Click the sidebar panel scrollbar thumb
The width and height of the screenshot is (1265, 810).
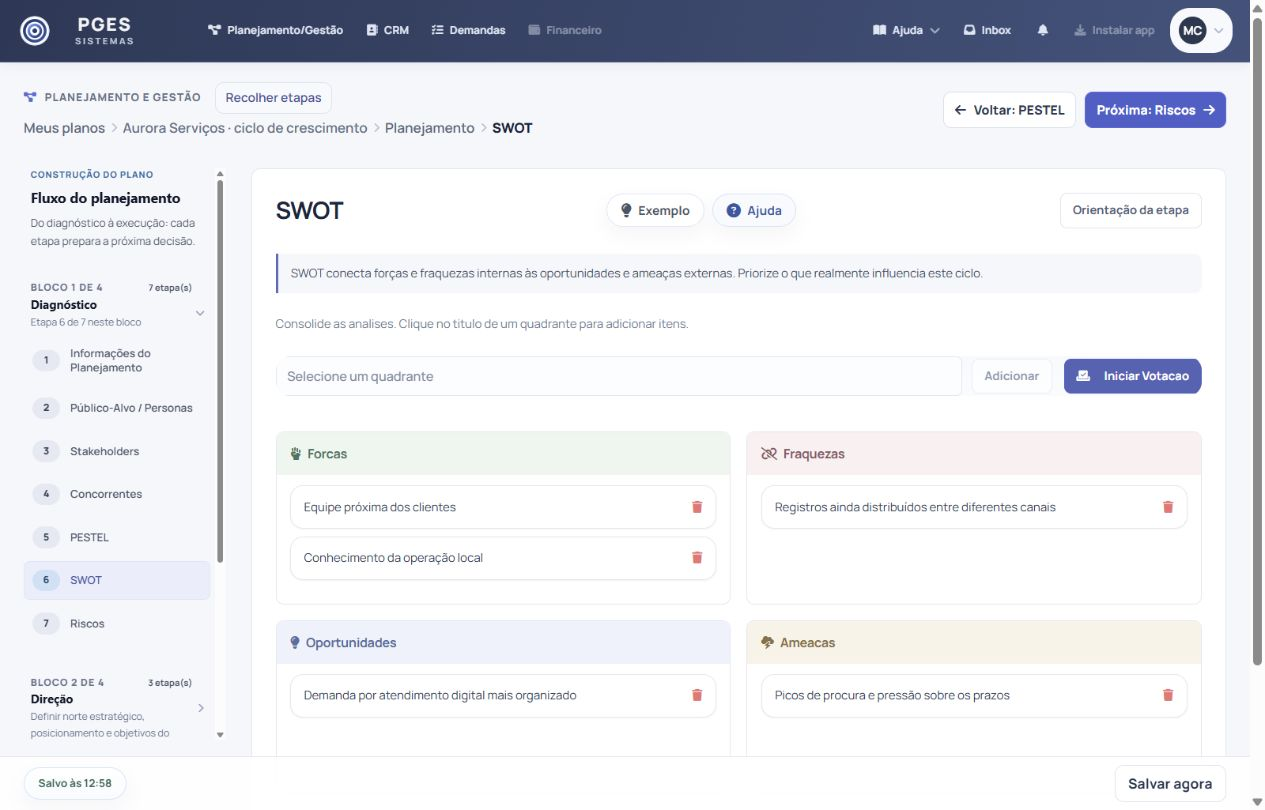[220, 372]
